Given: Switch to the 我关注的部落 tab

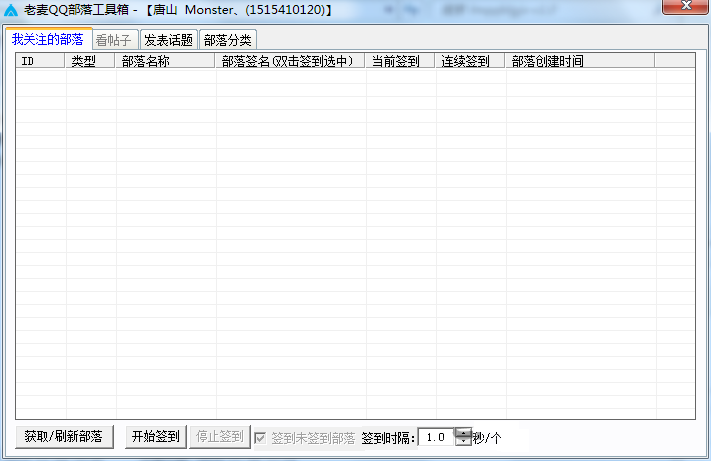Looking at the screenshot, I should 47,39.
